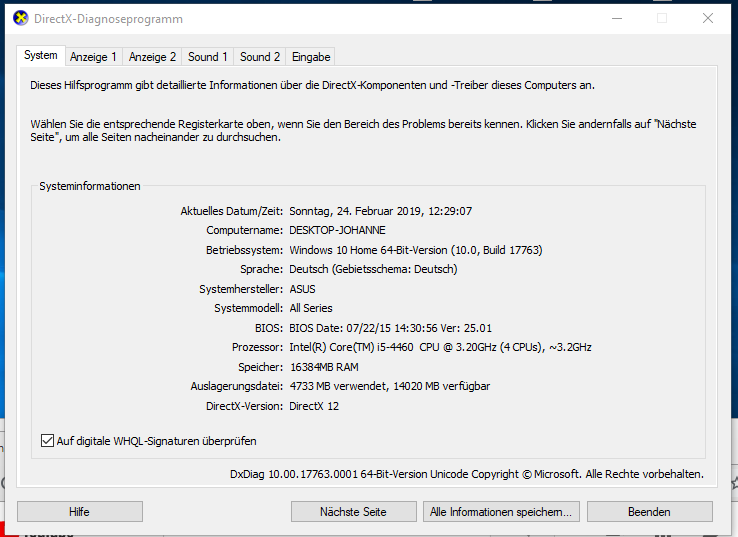Click the Intel(R) Core(TM) i5-4460 processor text
Viewport: 738px width, 537px height.
pyautogui.click(x=440, y=347)
